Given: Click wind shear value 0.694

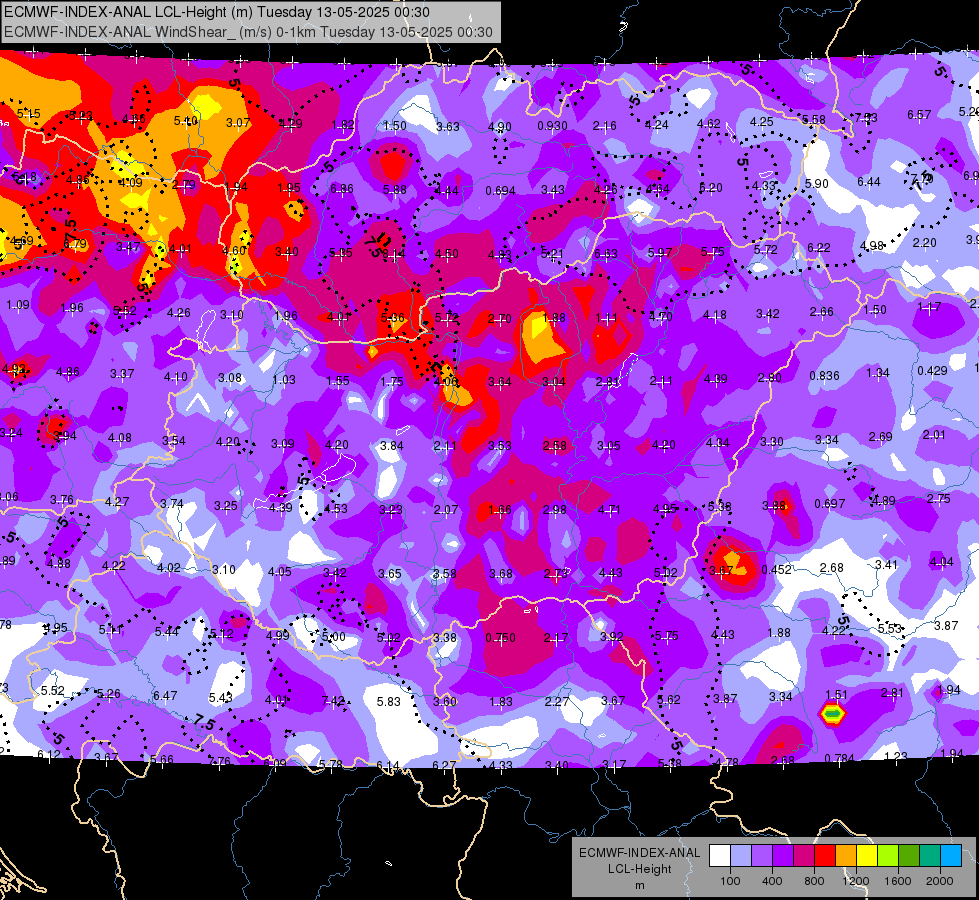Looking at the screenshot, I should (x=500, y=190).
